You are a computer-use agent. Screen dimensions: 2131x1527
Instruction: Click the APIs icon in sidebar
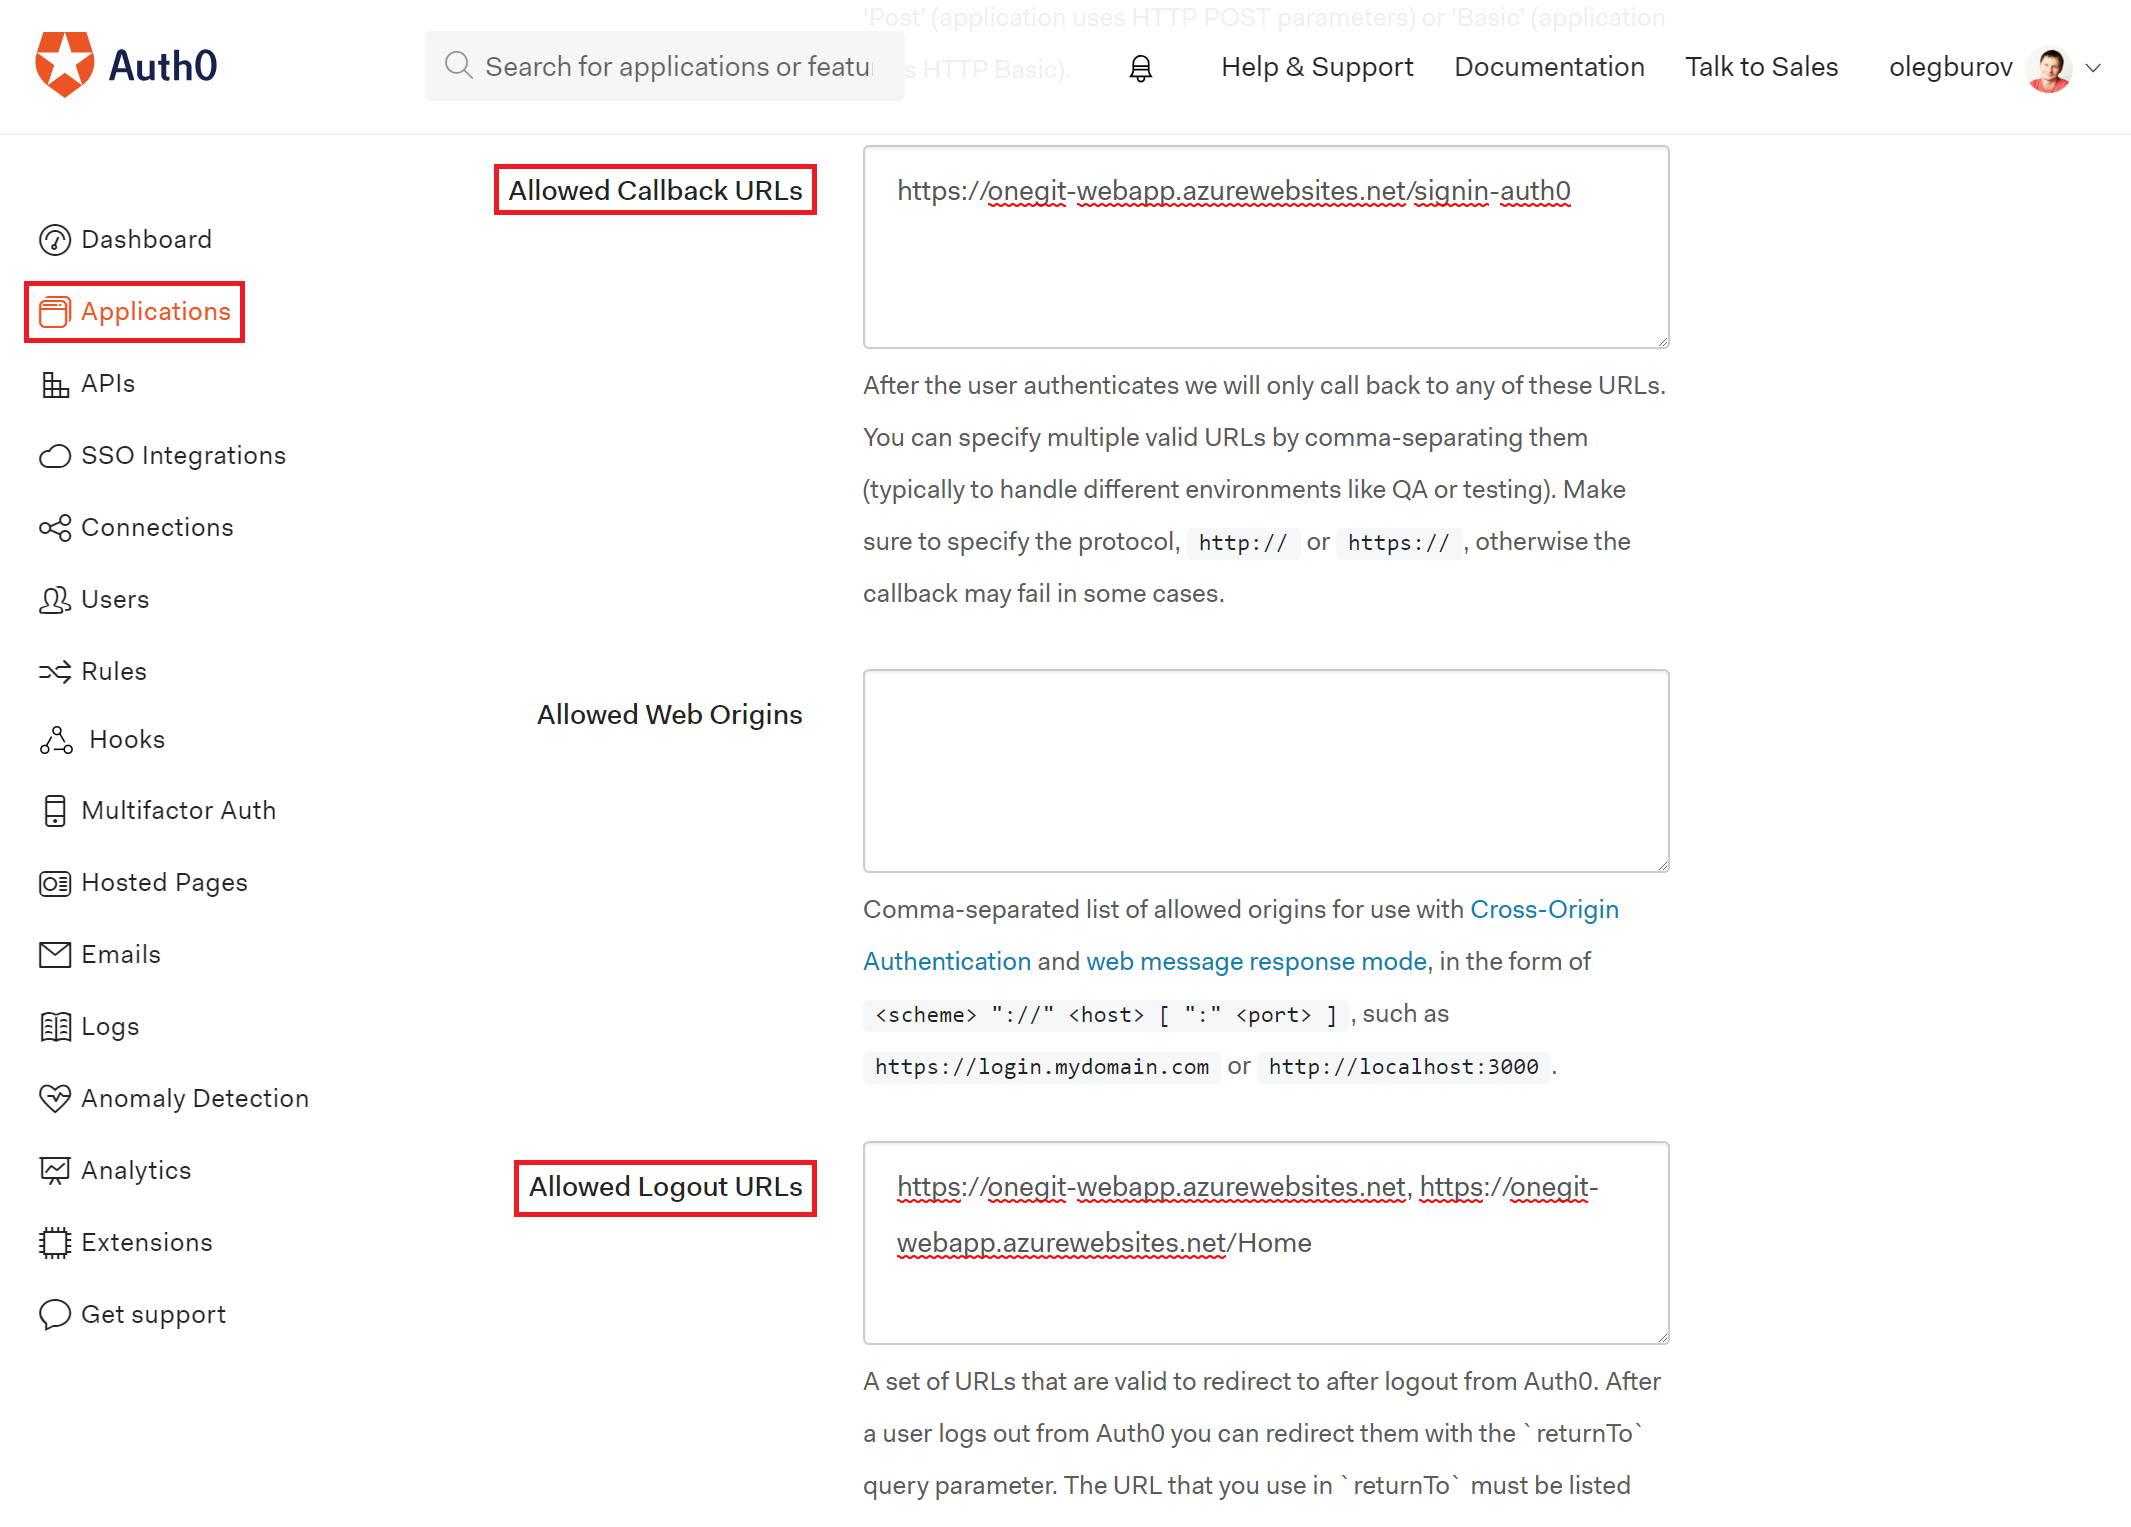click(x=54, y=384)
